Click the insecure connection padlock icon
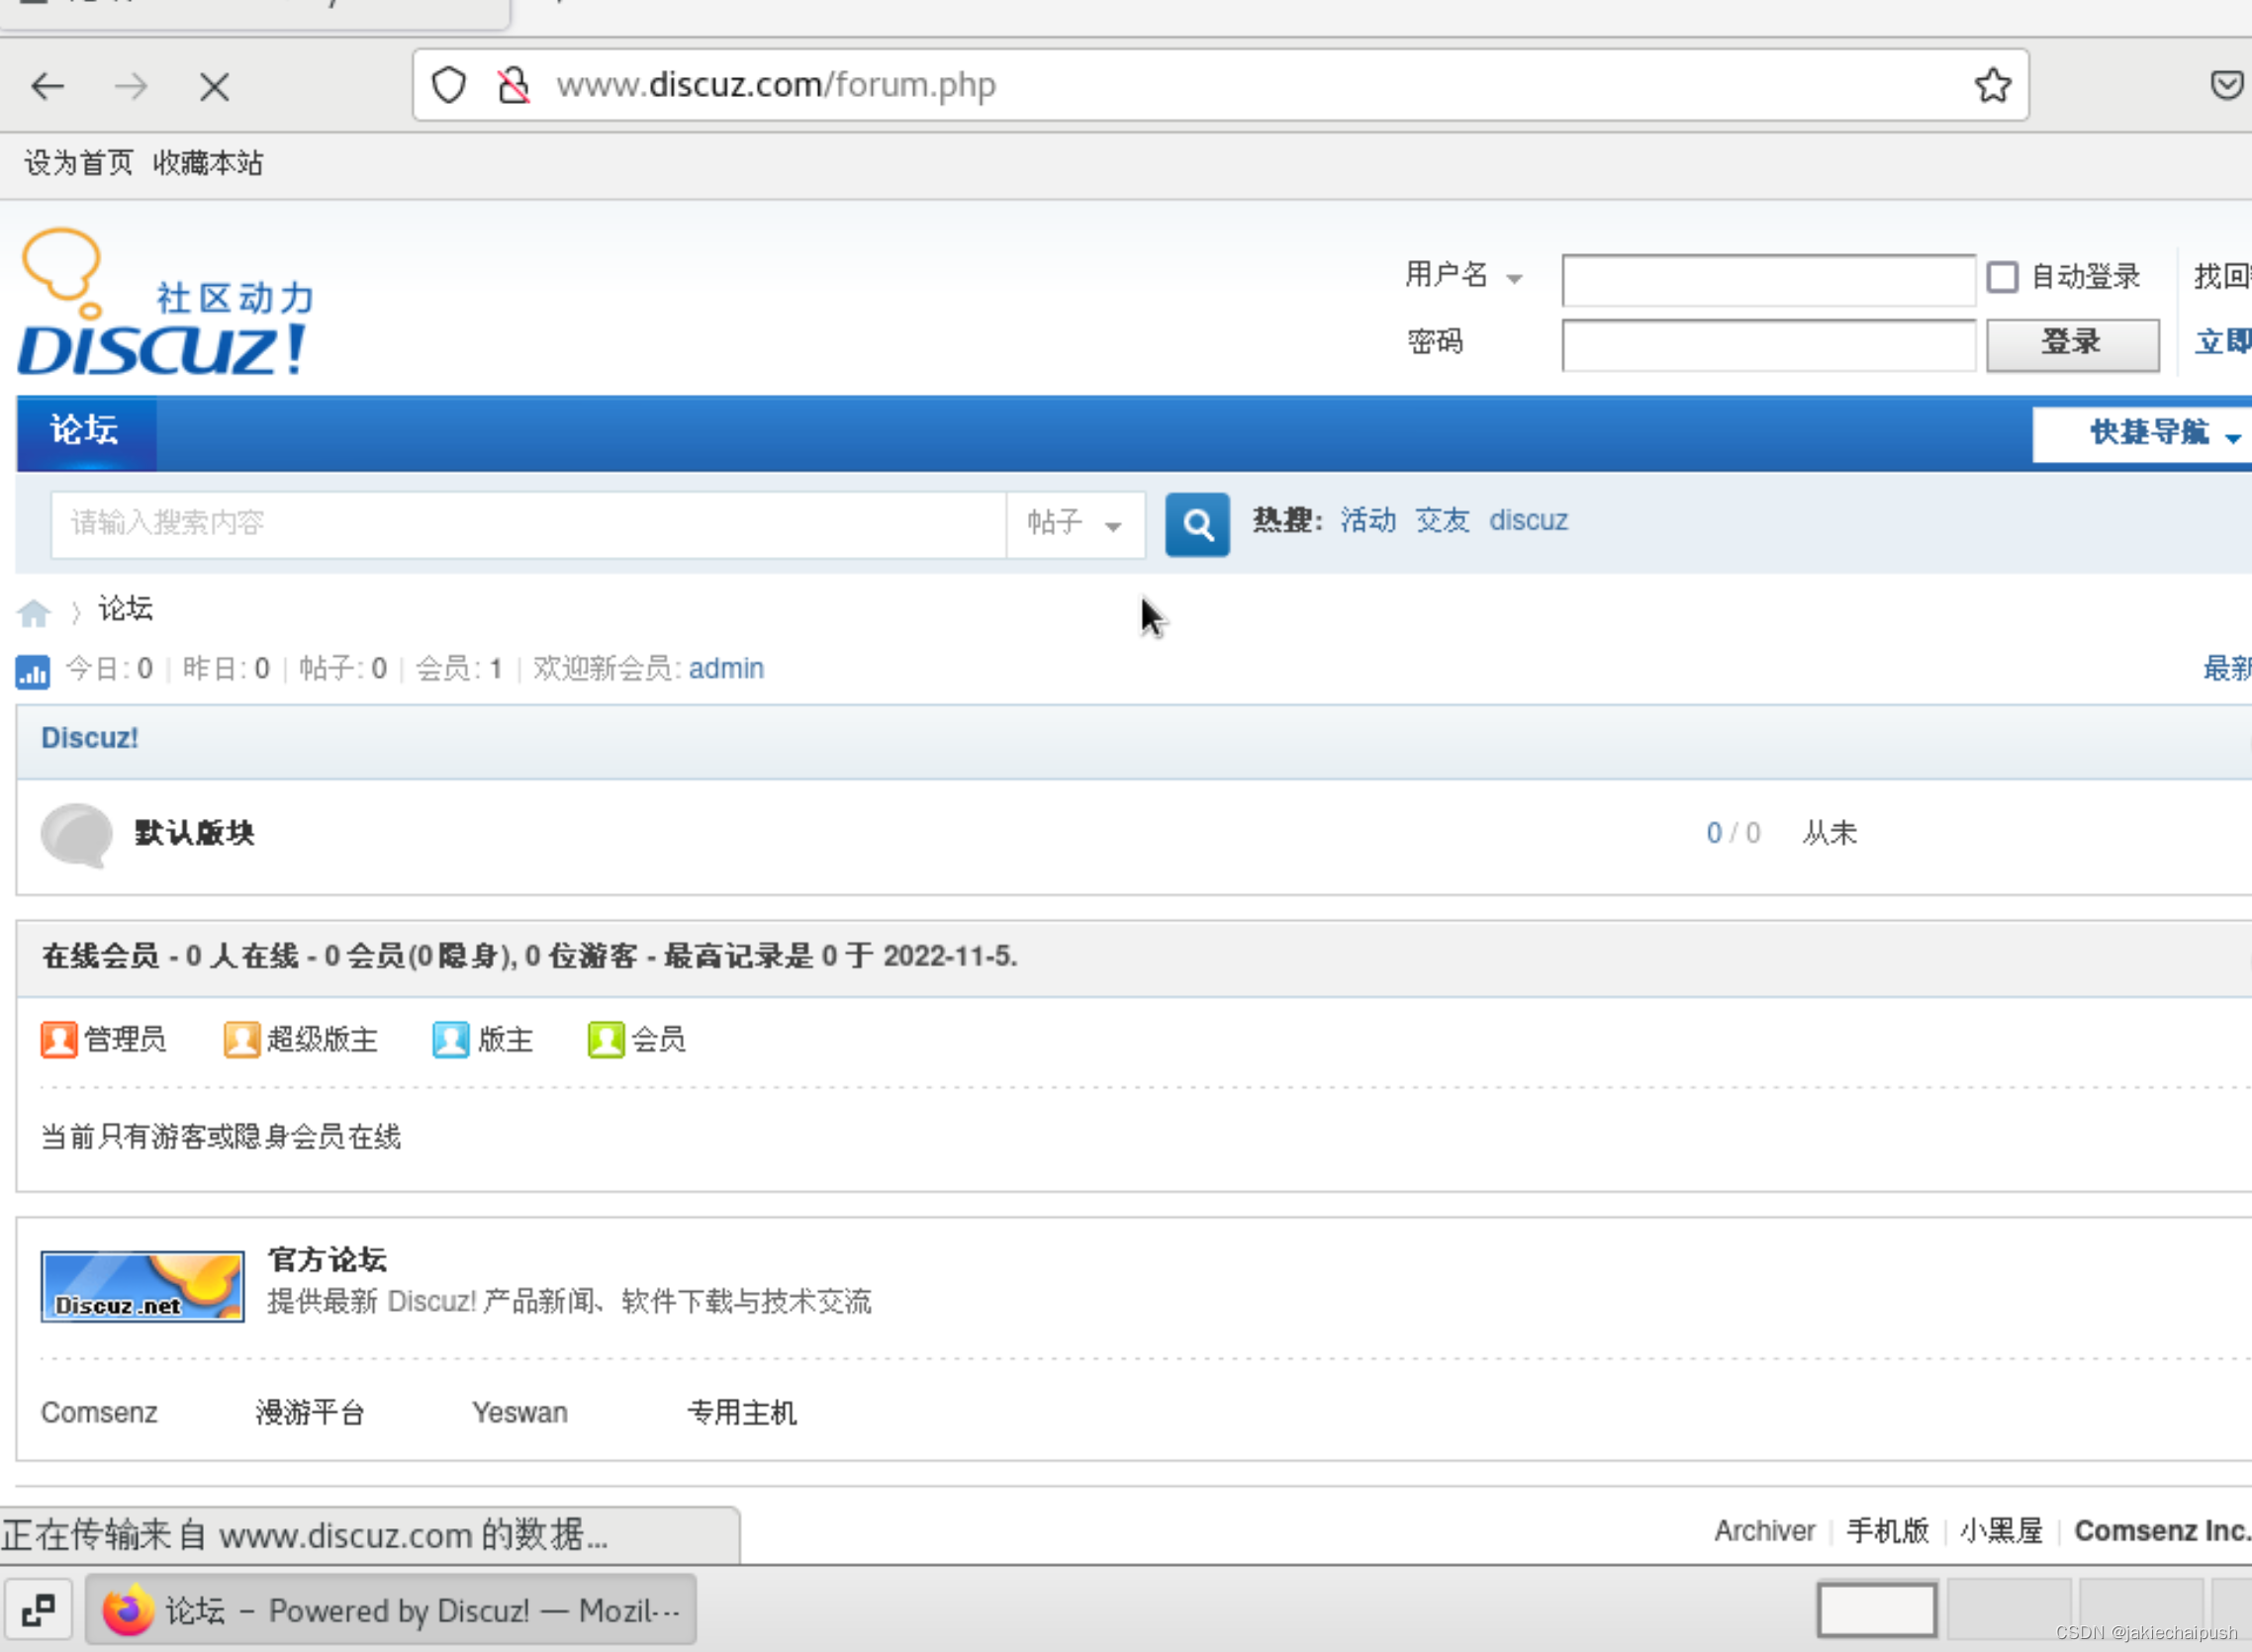The width and height of the screenshot is (2252, 1652). (x=514, y=85)
